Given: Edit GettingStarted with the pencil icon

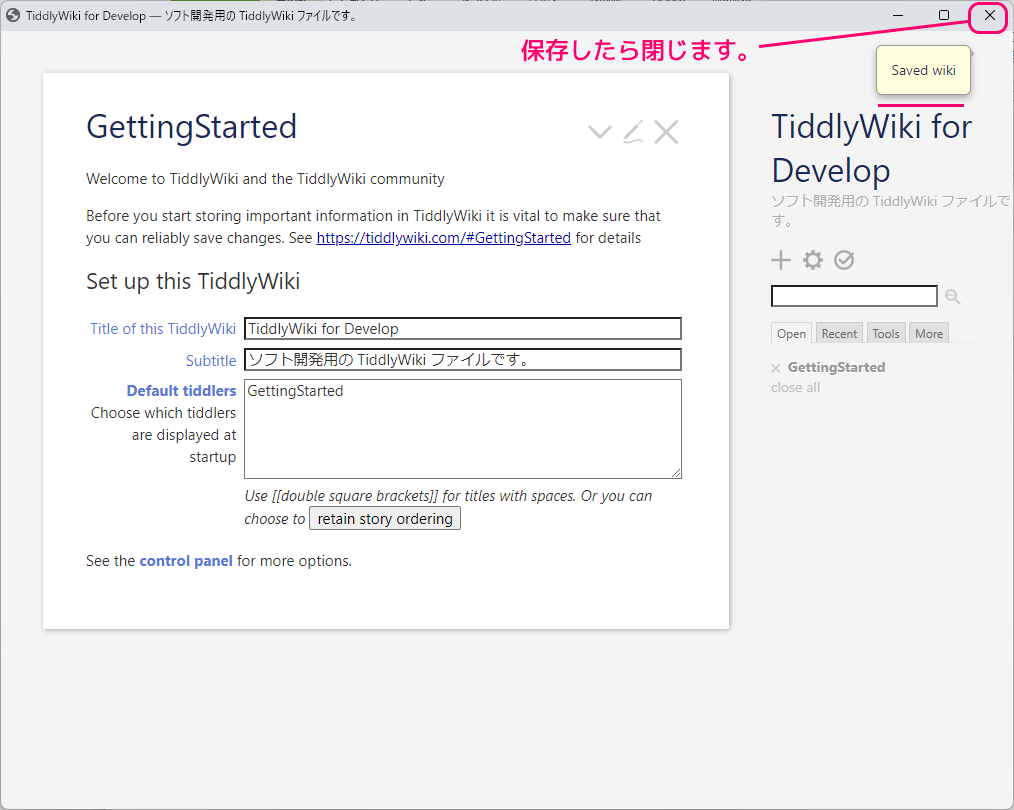Looking at the screenshot, I should (633, 131).
